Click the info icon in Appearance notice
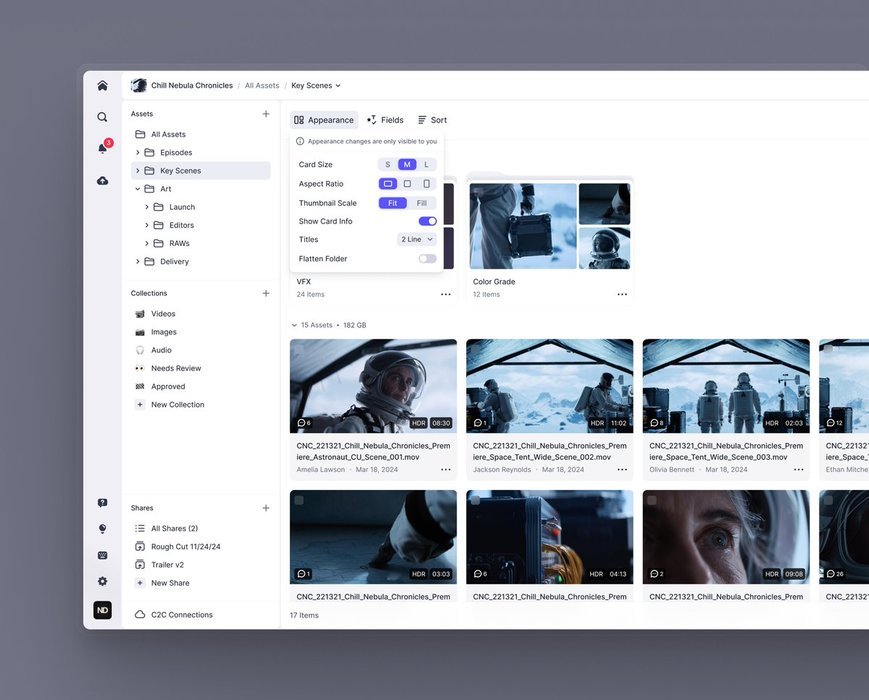Viewport: 869px width, 700px height. pos(300,141)
